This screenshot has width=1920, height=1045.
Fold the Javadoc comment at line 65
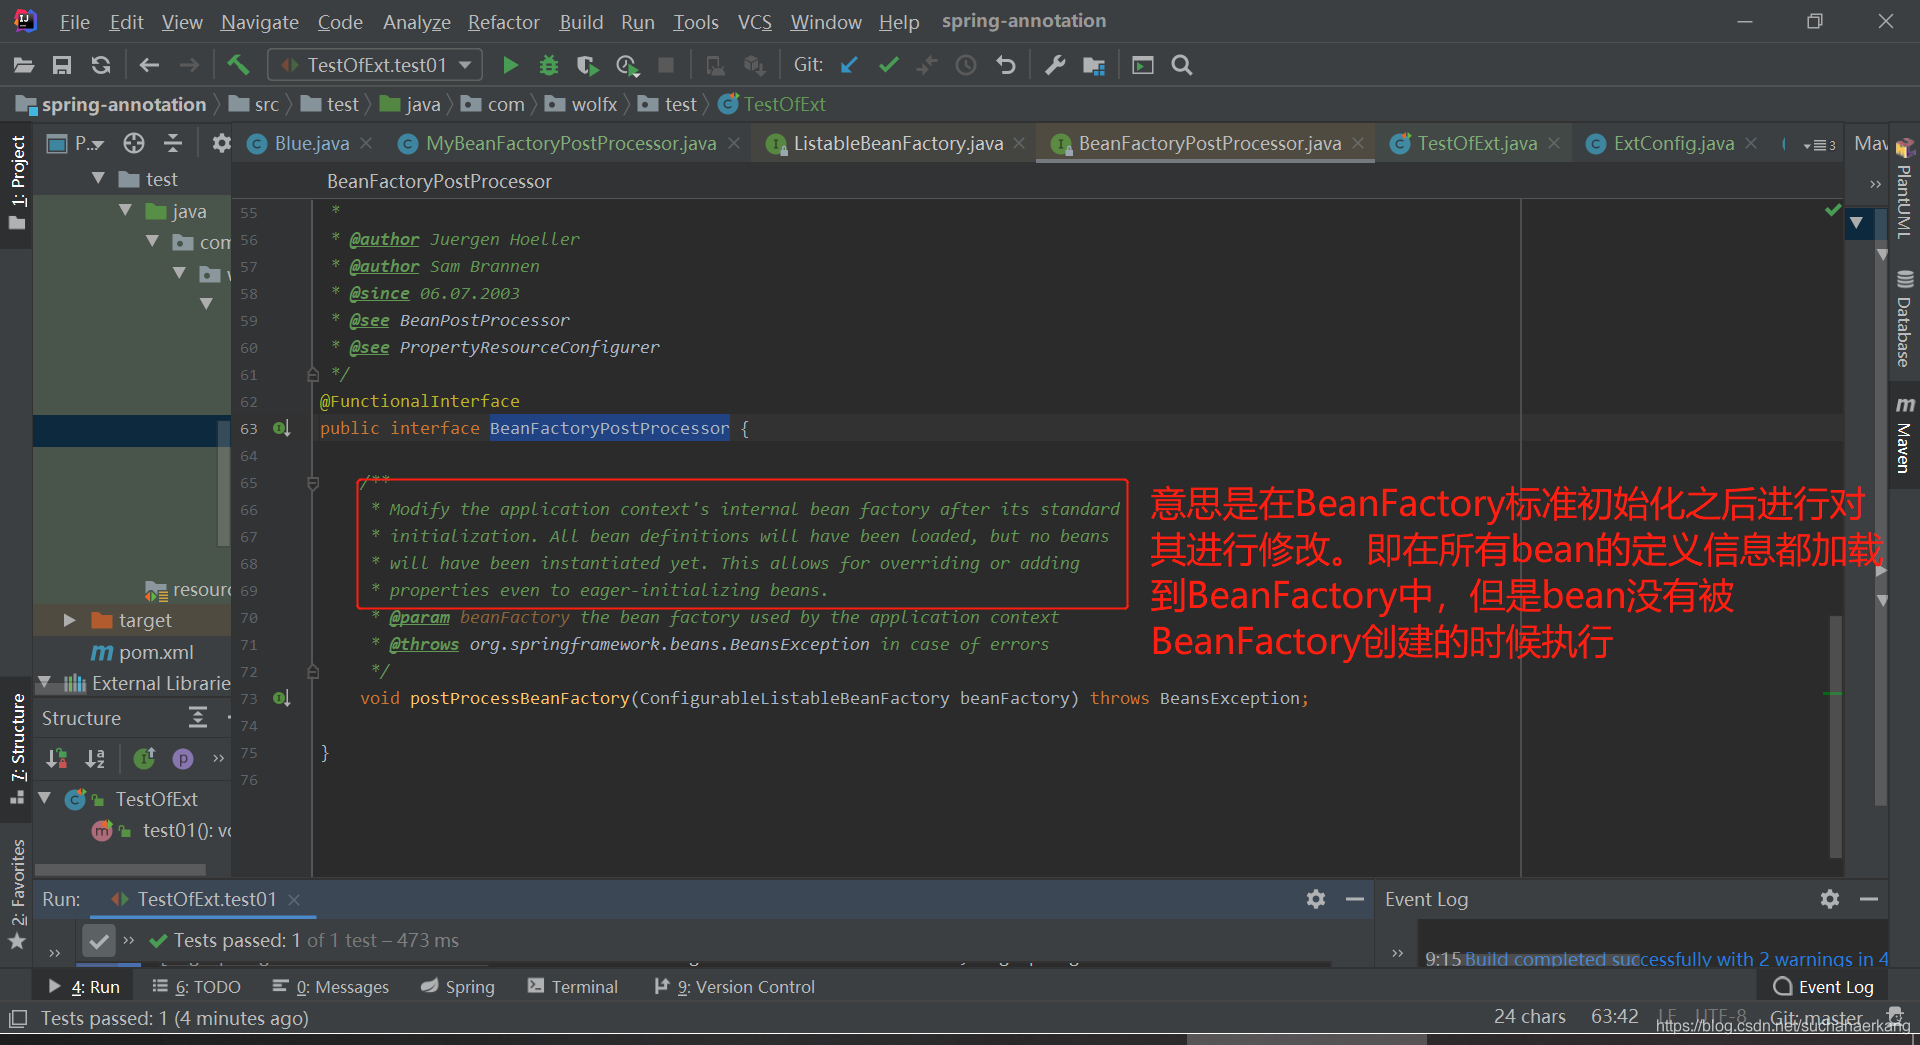tap(313, 483)
